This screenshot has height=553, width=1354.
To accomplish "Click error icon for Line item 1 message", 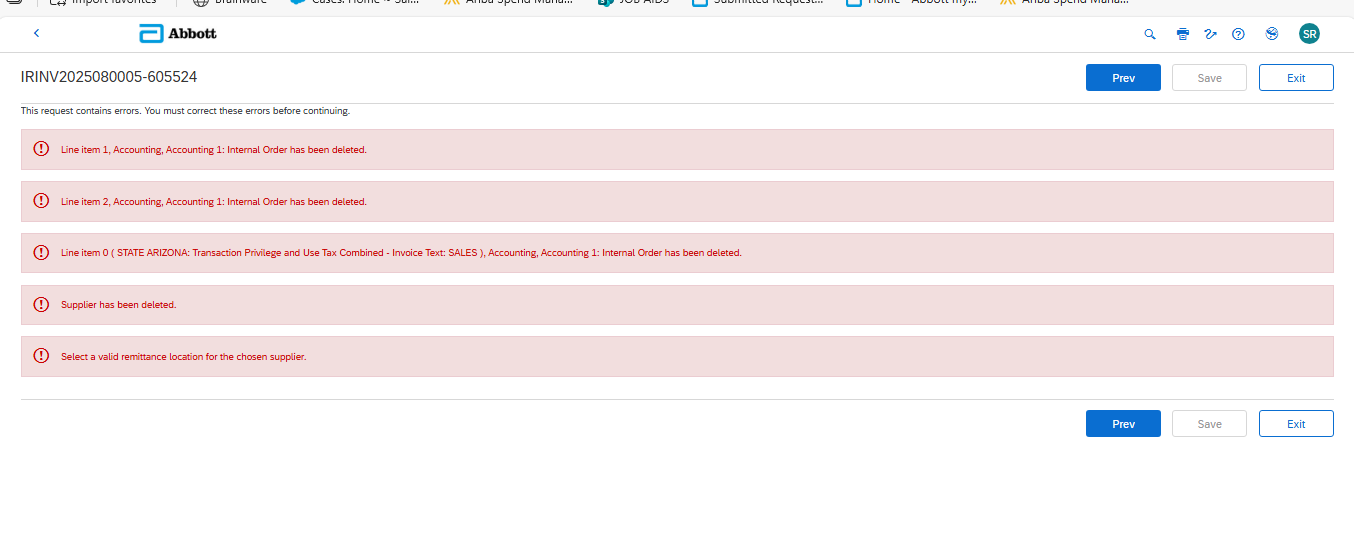I will 41,149.
